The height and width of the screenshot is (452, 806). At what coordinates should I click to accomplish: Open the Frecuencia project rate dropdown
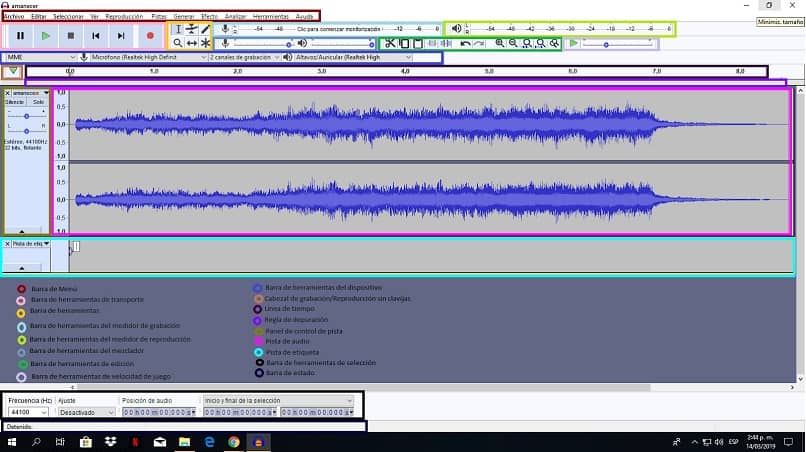[x=29, y=412]
